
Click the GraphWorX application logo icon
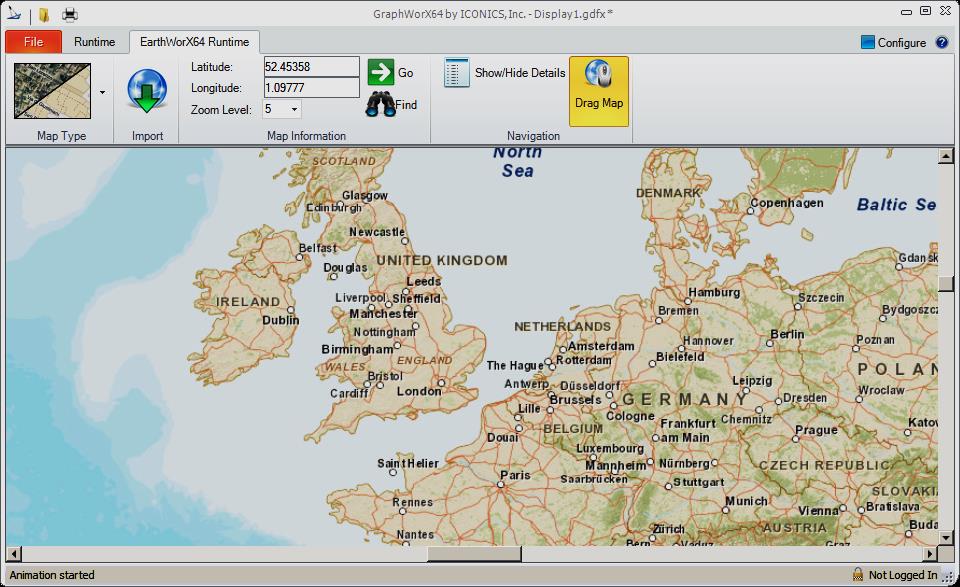coord(13,13)
